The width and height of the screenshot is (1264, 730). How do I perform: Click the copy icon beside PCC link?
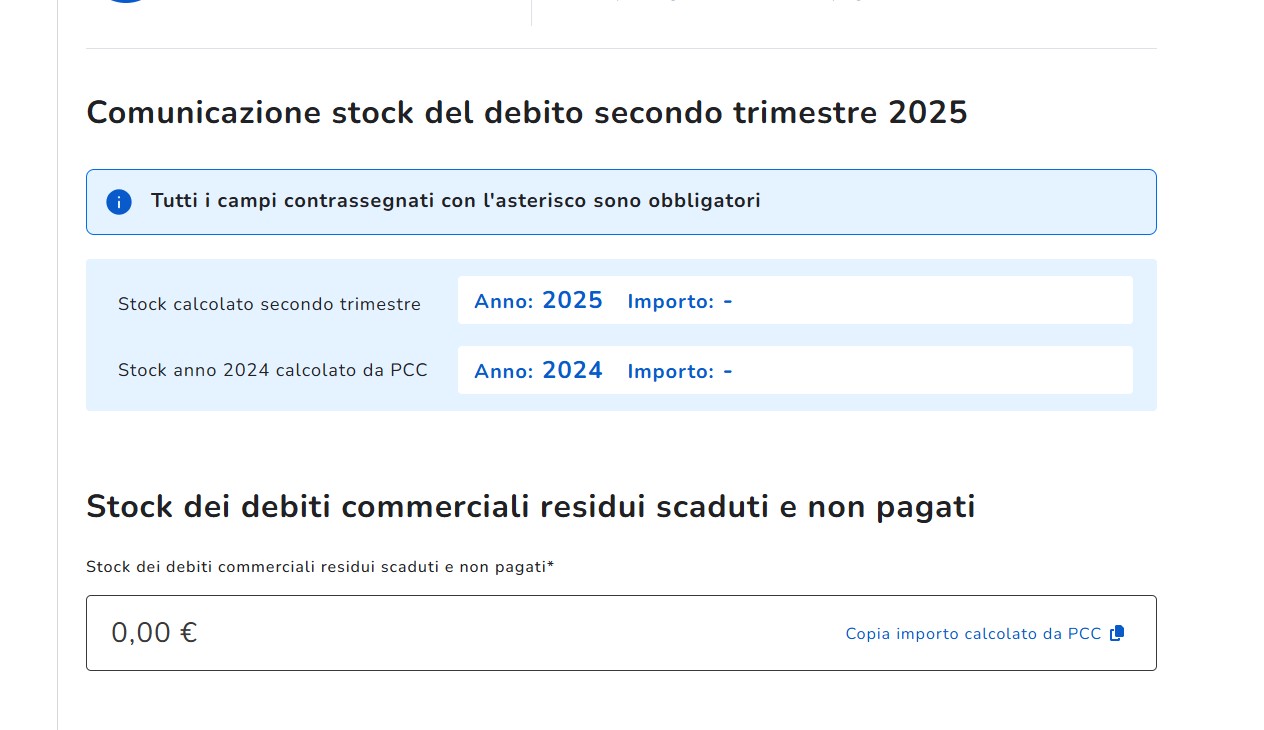tap(1117, 633)
